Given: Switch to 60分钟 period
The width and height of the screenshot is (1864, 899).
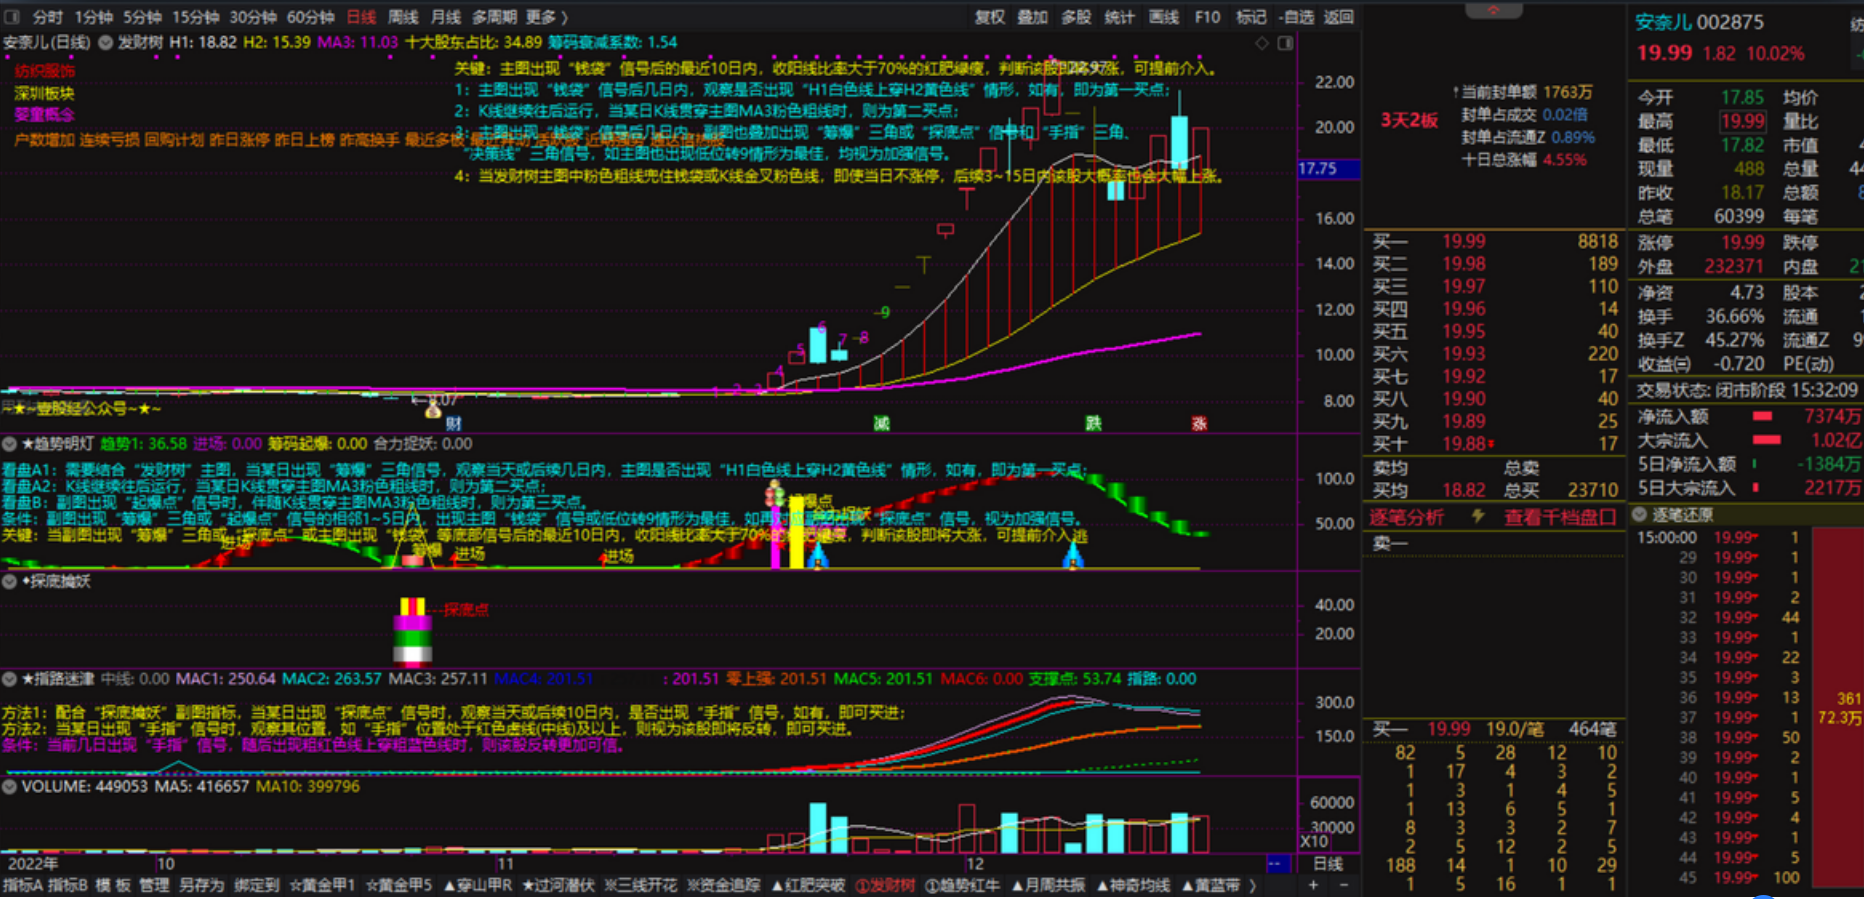Looking at the screenshot, I should 310,17.
